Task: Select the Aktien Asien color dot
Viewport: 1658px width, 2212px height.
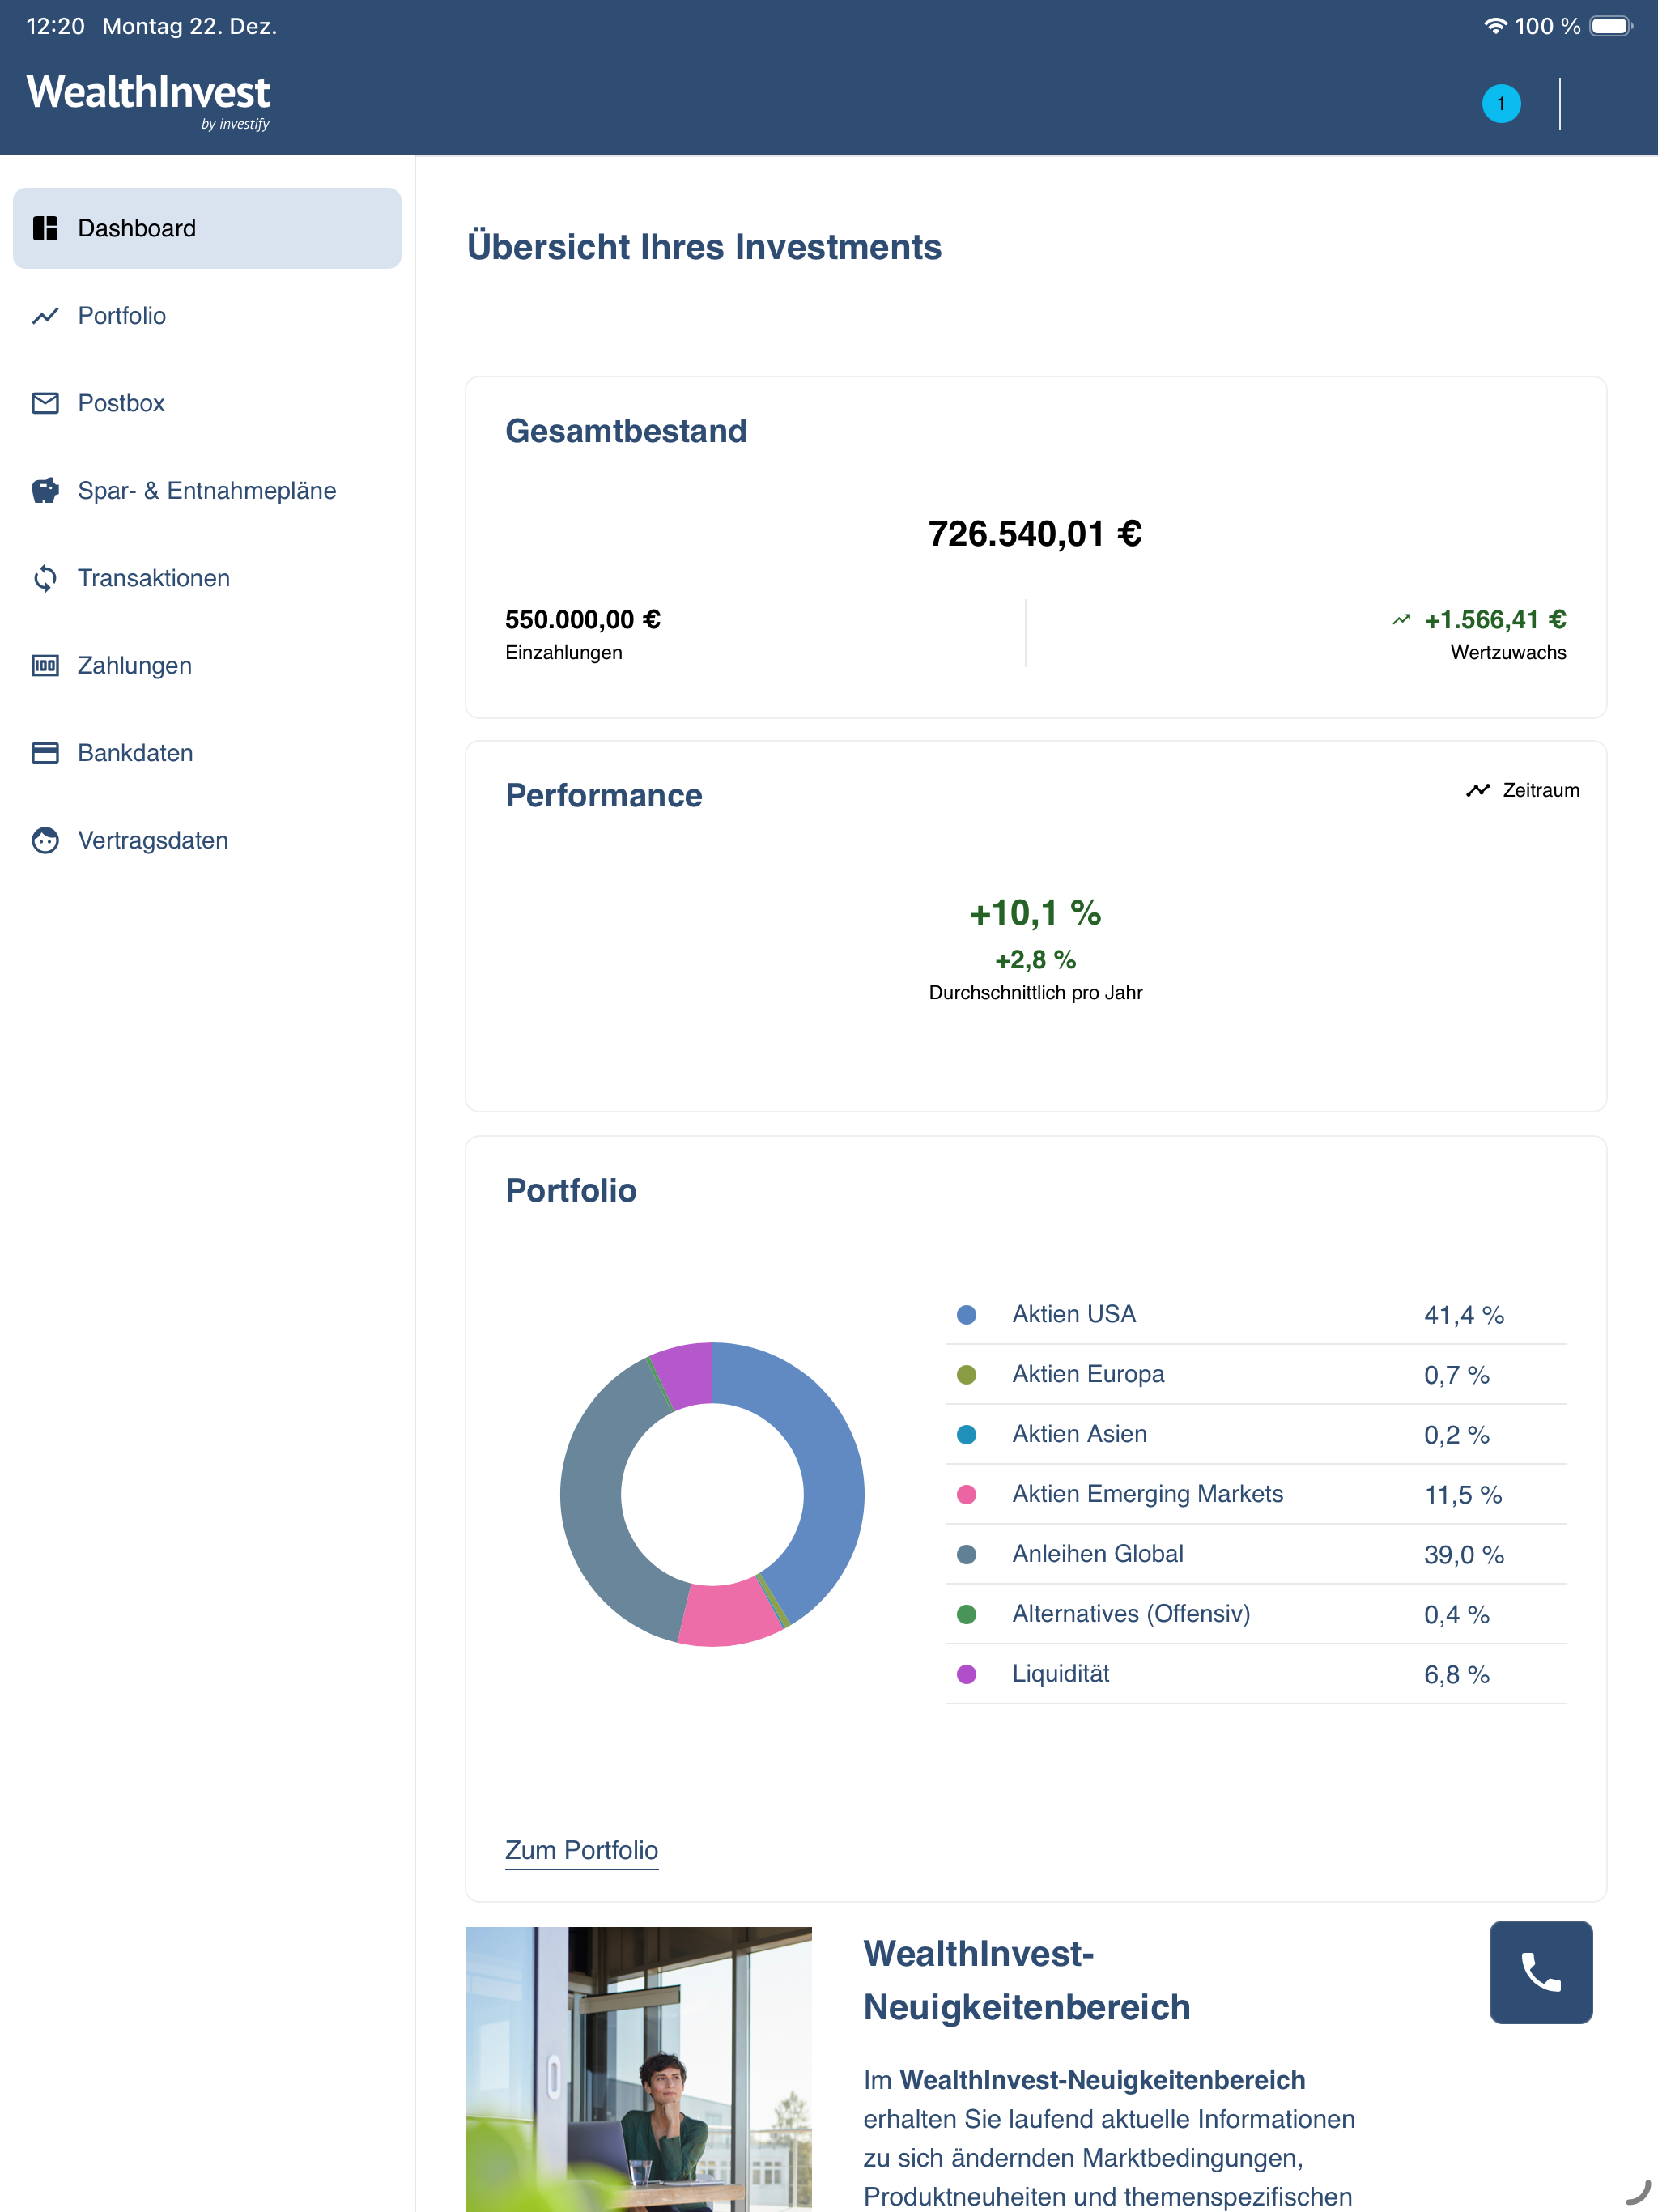Action: pos(966,1434)
